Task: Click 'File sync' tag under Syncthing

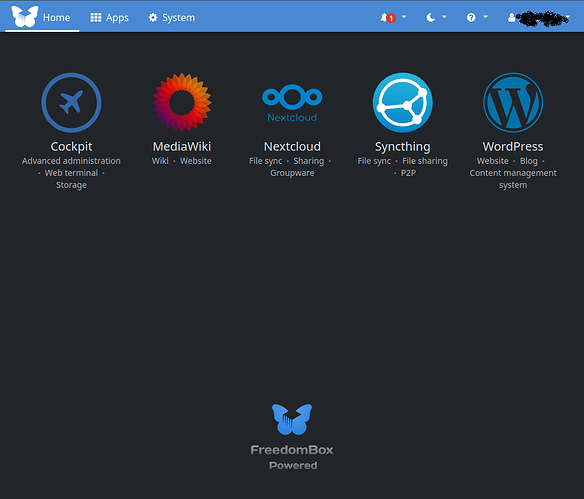Action: pos(374,161)
